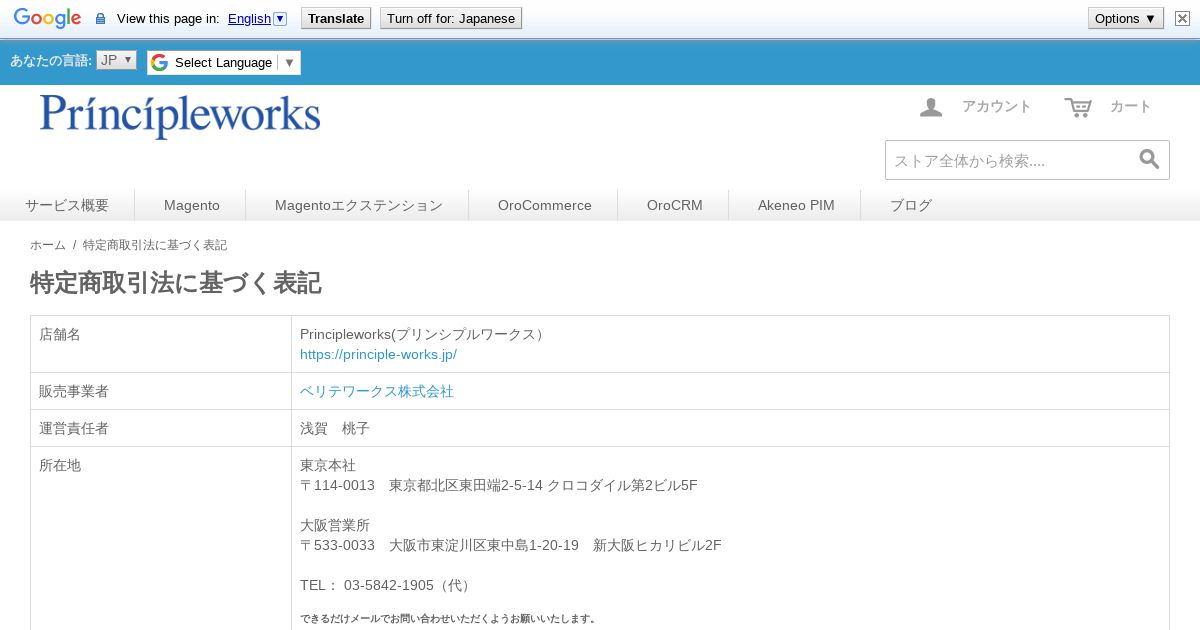
Task: Click the lock icon beside View this page
Action: pos(100,19)
